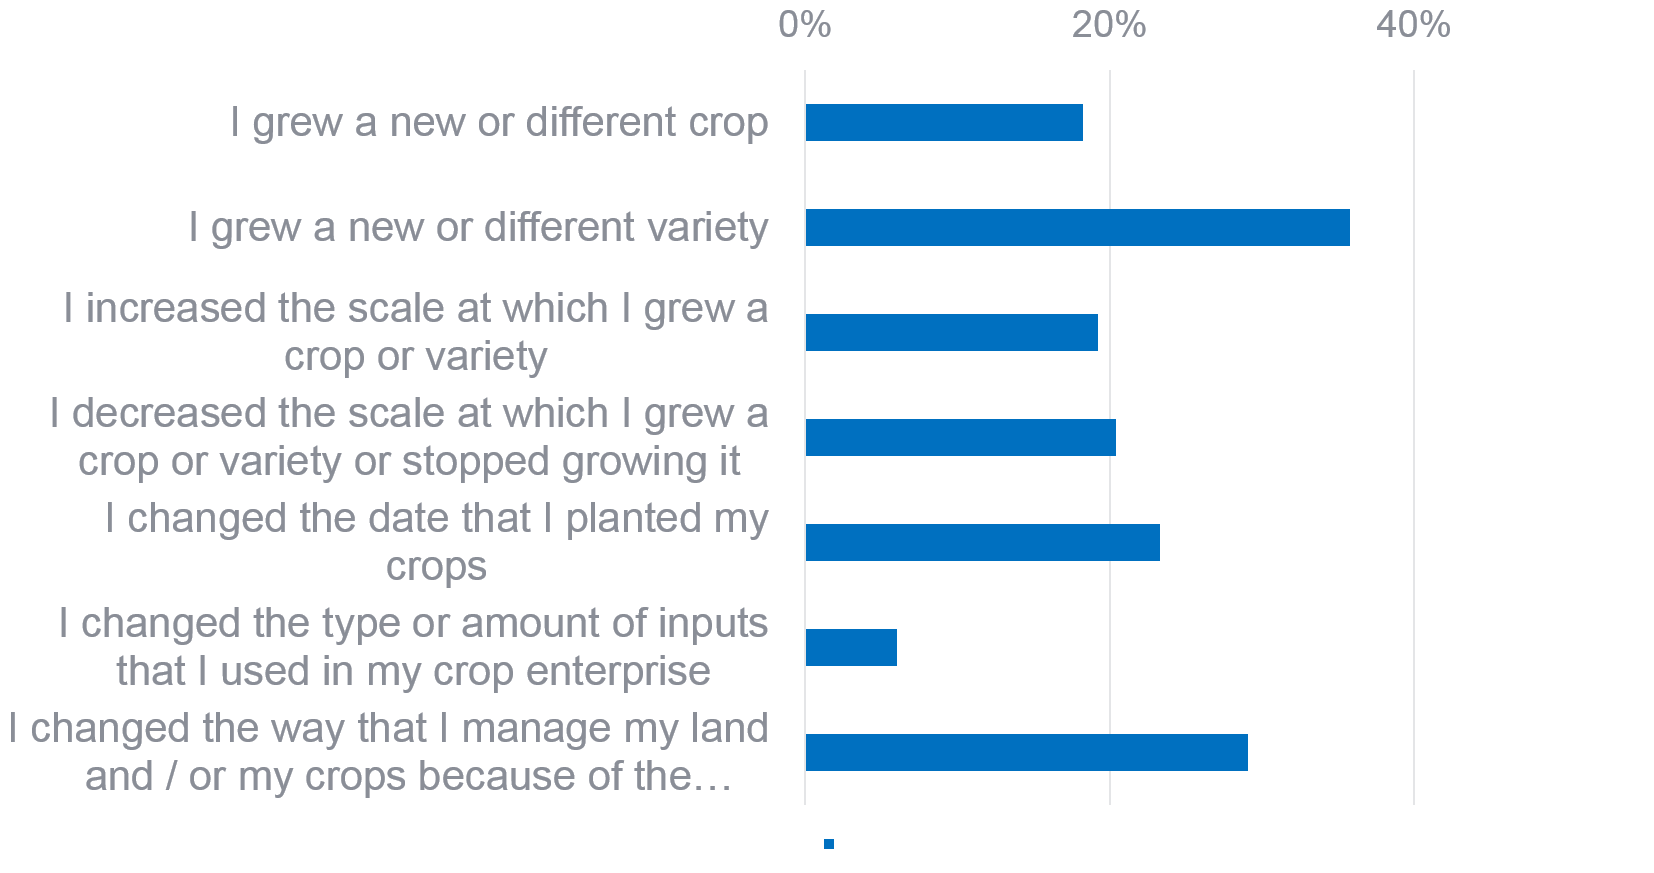Select the 'I grew a new or different variety' label
This screenshot has height=873, width=1654.
click(x=478, y=228)
